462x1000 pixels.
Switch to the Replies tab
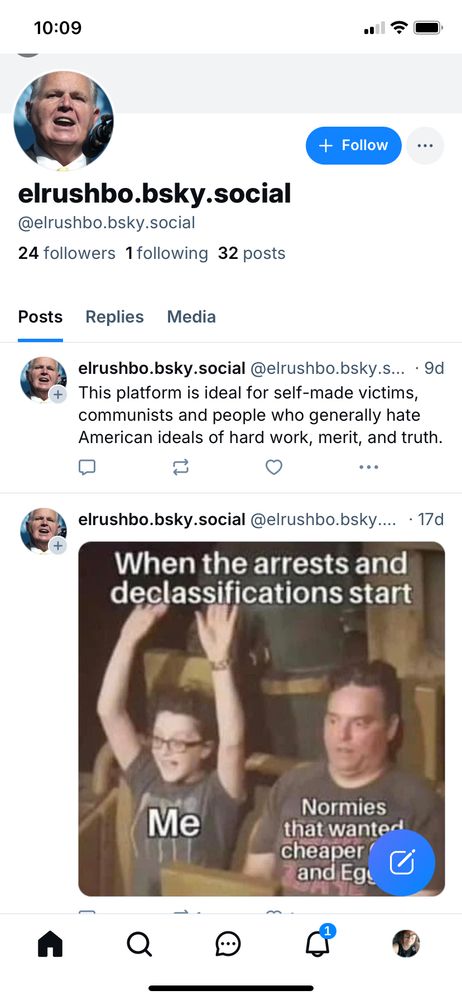tap(115, 317)
